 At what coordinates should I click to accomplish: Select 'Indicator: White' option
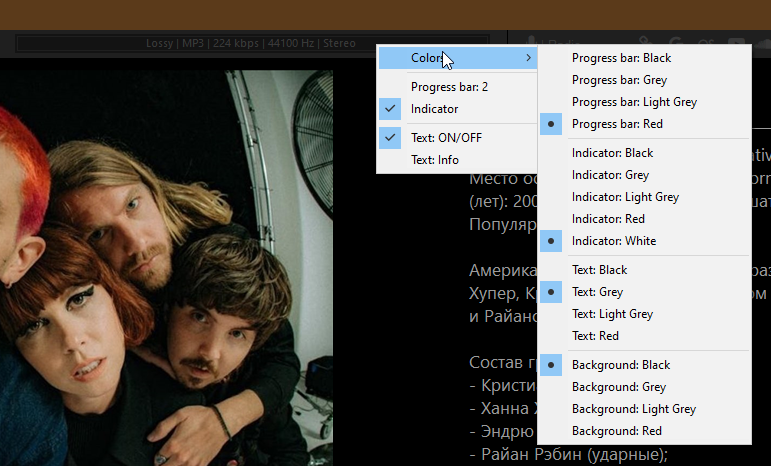[614, 241]
